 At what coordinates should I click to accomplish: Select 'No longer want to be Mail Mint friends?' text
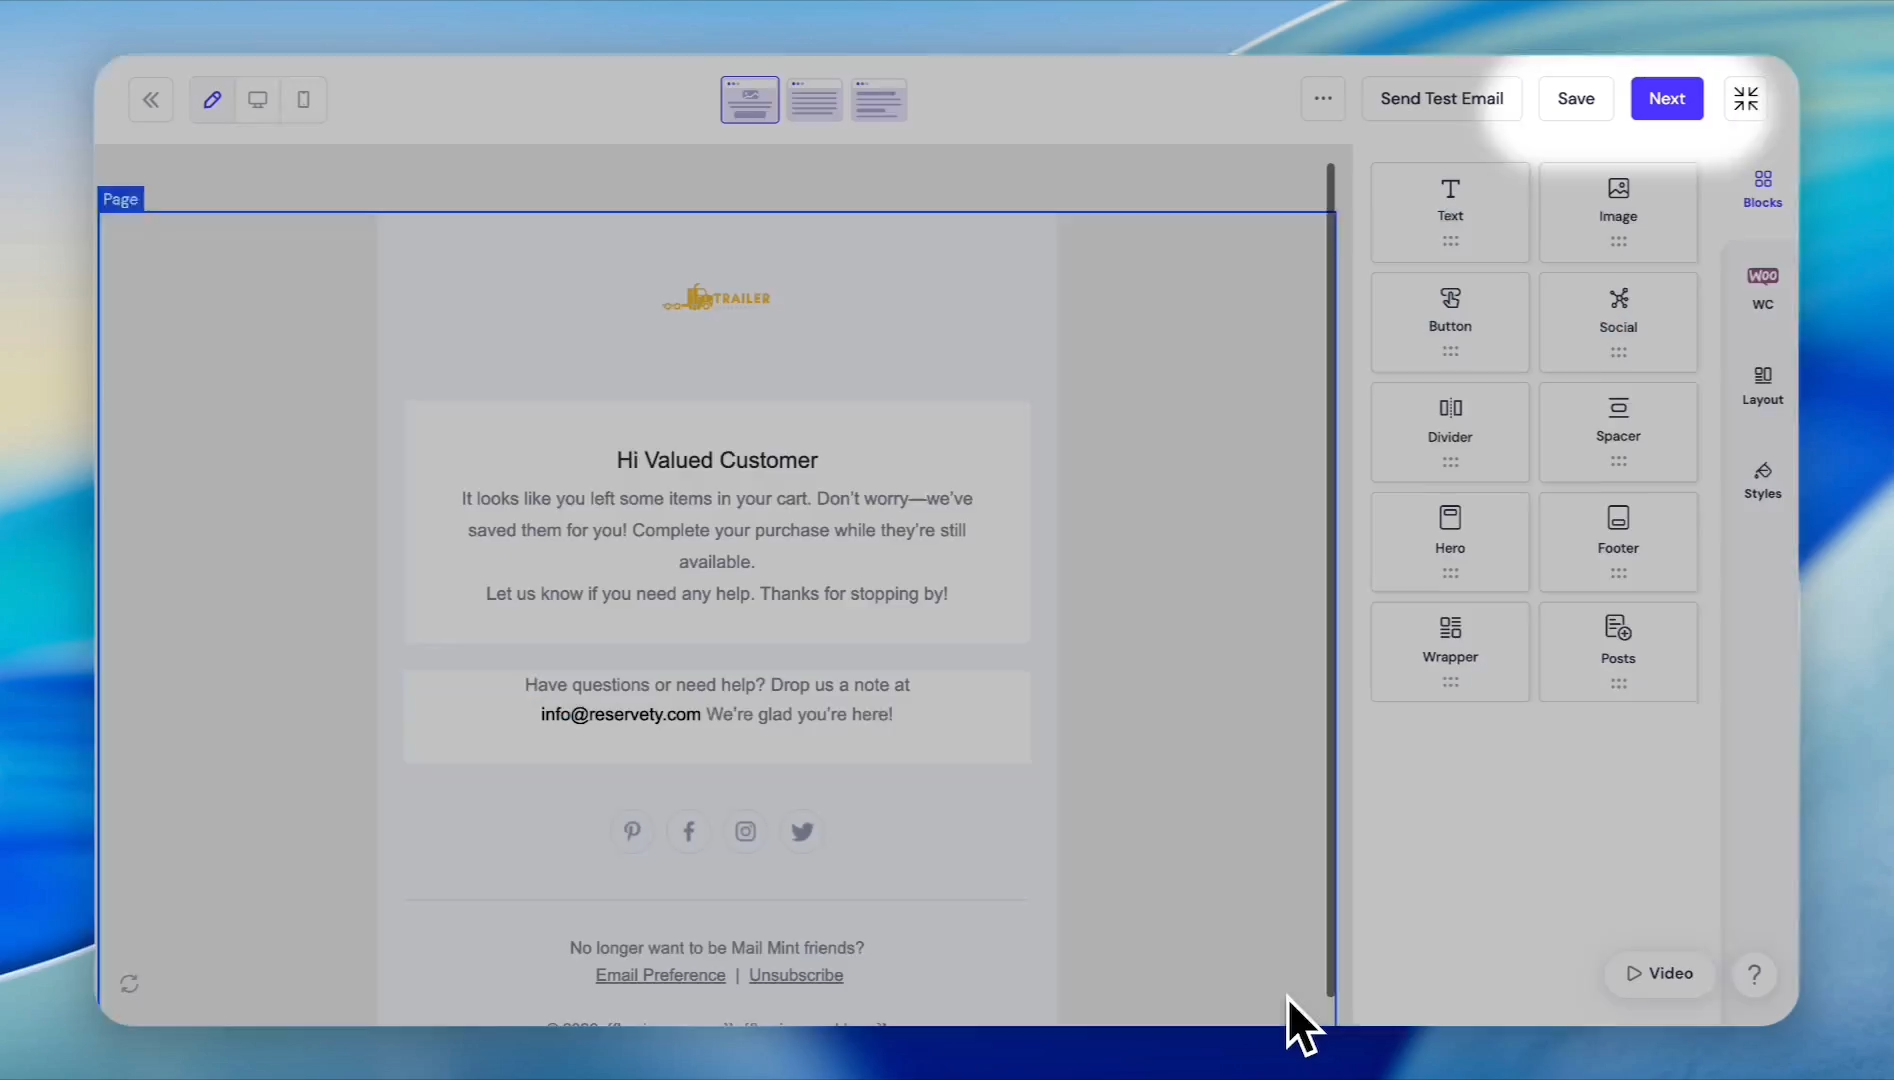[x=717, y=947]
